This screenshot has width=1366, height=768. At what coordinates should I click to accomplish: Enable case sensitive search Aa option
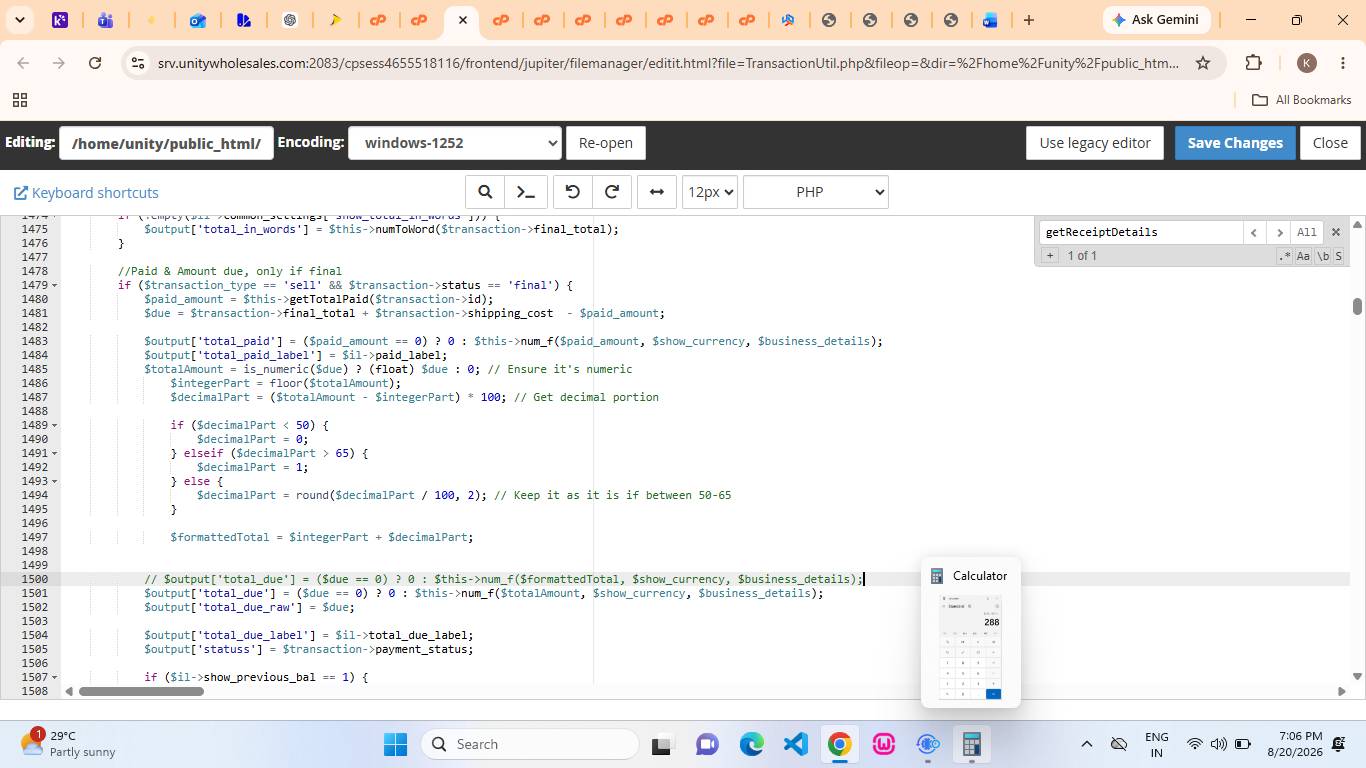[1303, 256]
